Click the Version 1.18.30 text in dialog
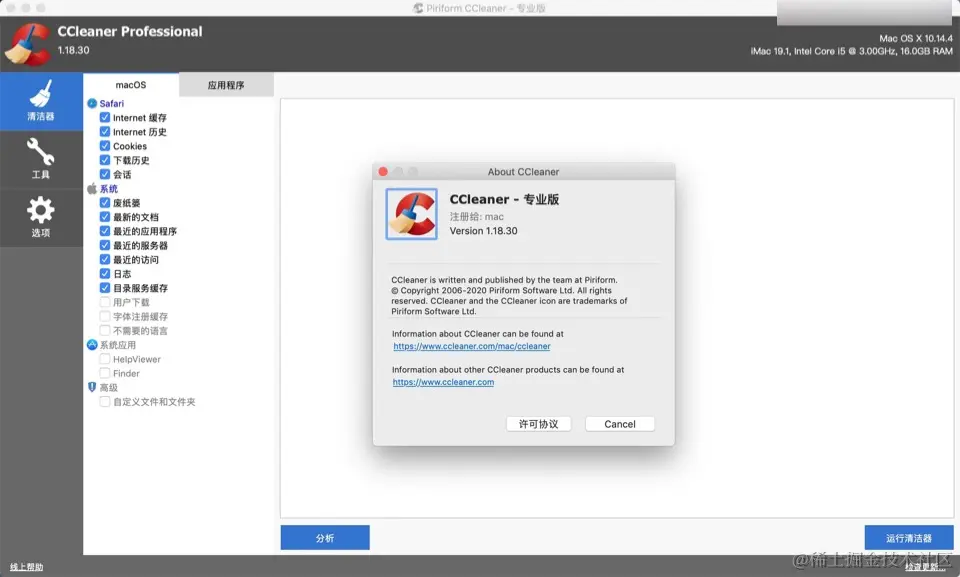Screen dimensions: 960x577 pyautogui.click(x=483, y=231)
